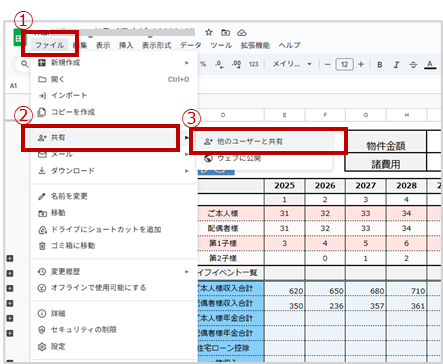Select ドライブにショートカットを追加
The image size is (443, 364).
pos(114,229)
